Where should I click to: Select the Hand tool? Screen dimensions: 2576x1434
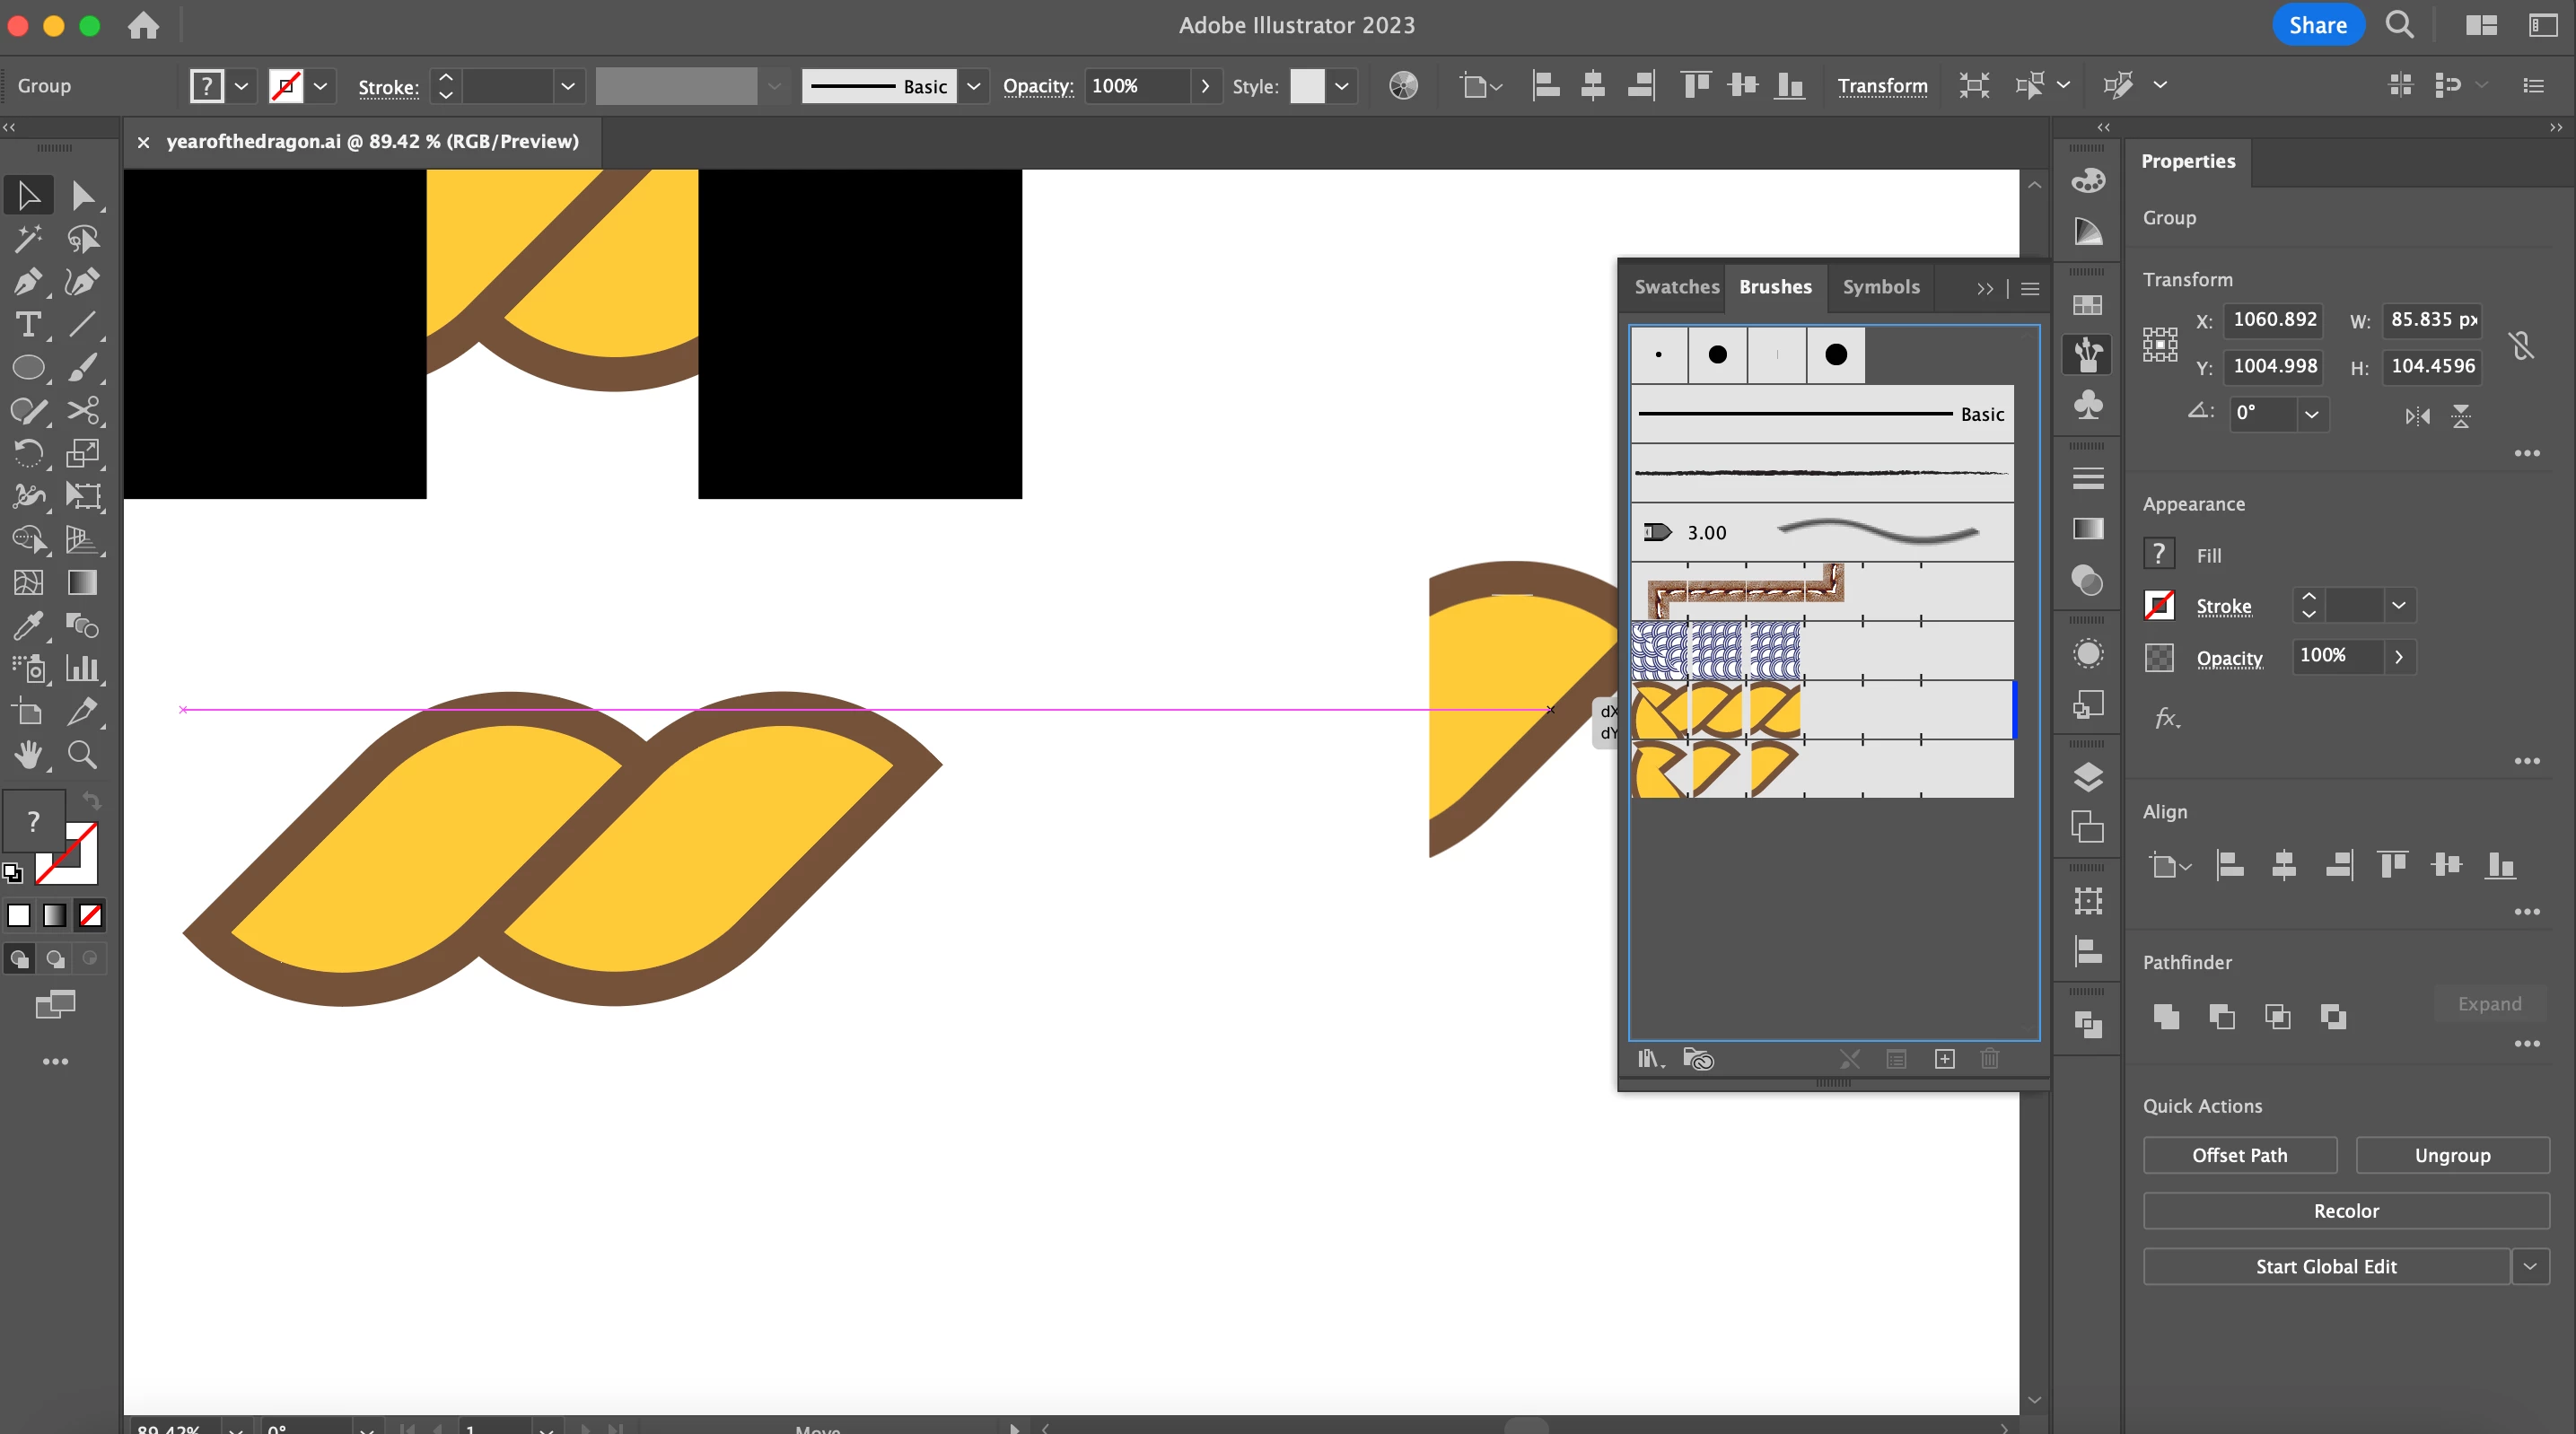27,755
